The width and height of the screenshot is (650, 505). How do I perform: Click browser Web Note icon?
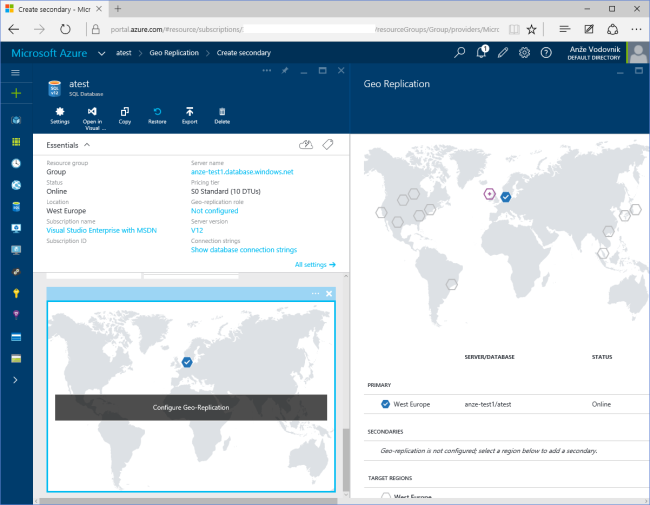click(589, 29)
